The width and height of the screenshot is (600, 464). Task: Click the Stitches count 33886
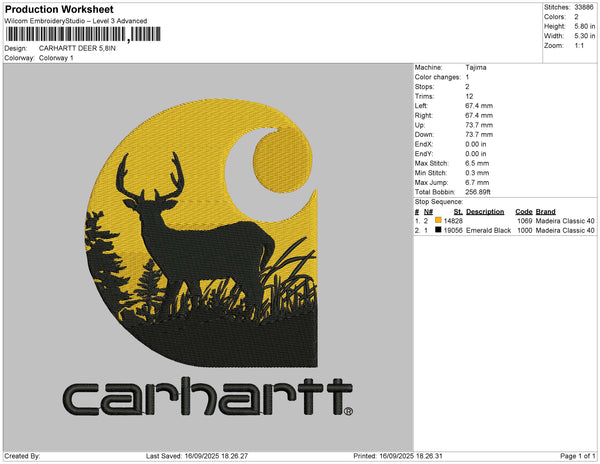tap(582, 6)
